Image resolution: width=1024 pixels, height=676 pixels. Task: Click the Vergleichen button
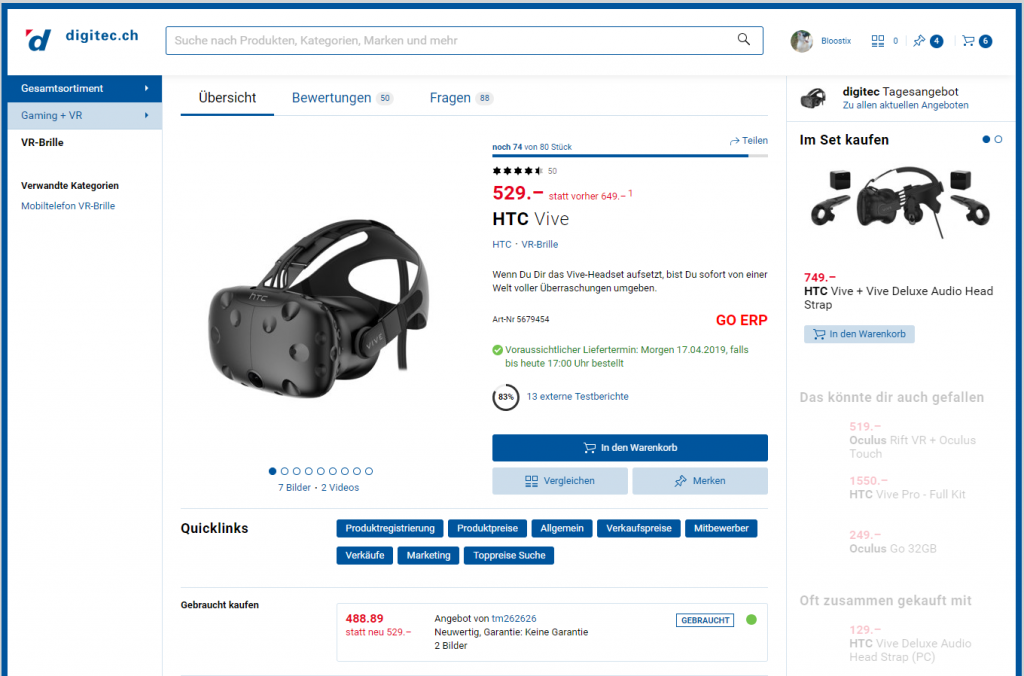[560, 481]
